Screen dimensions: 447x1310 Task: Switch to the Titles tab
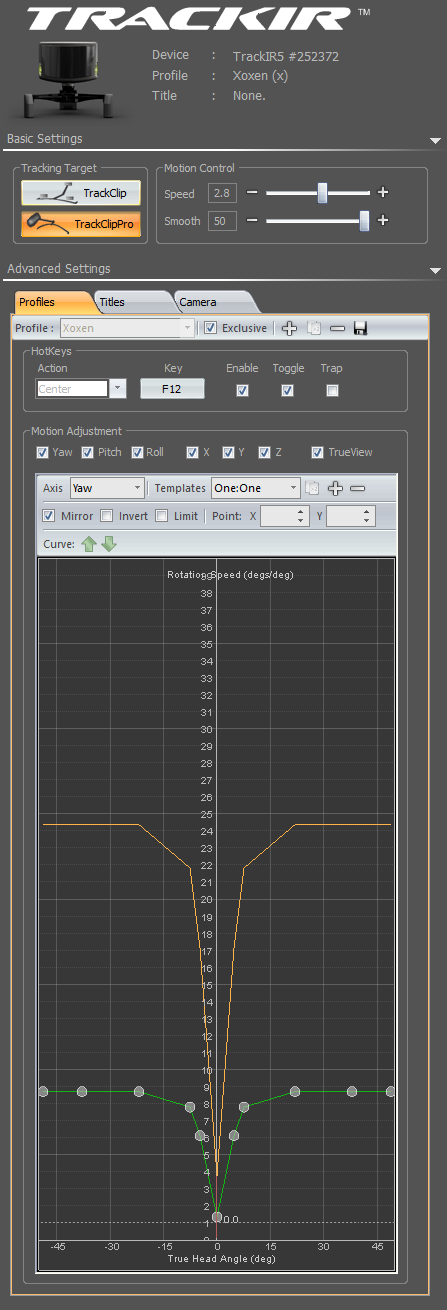pyautogui.click(x=130, y=301)
